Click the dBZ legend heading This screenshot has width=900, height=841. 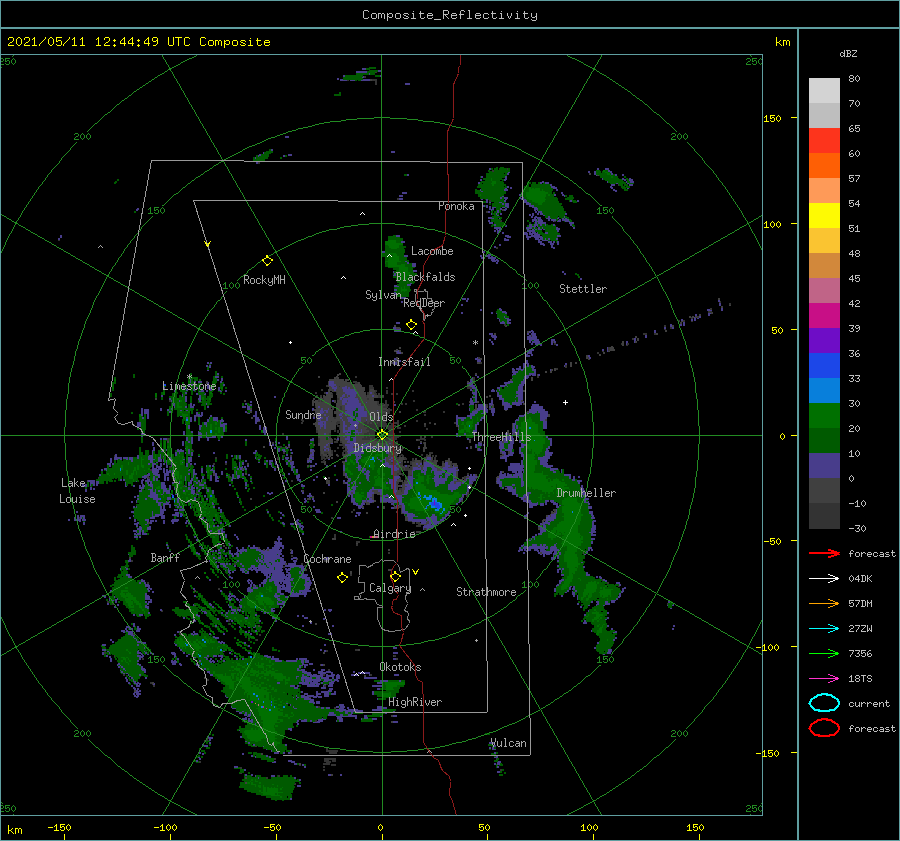pyautogui.click(x=848, y=53)
